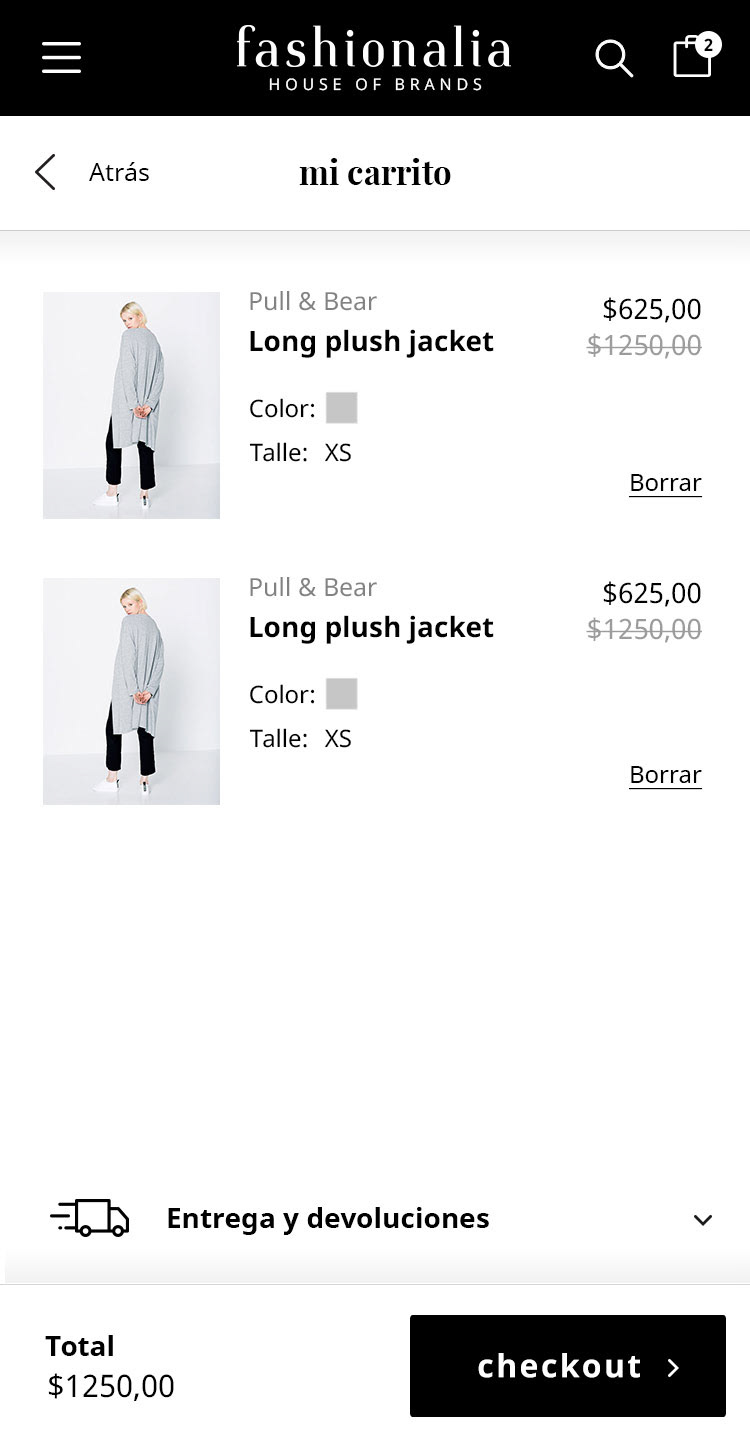Open the first jacket product thumbnail
Image resolution: width=750 pixels, height=1441 pixels.
(x=131, y=405)
